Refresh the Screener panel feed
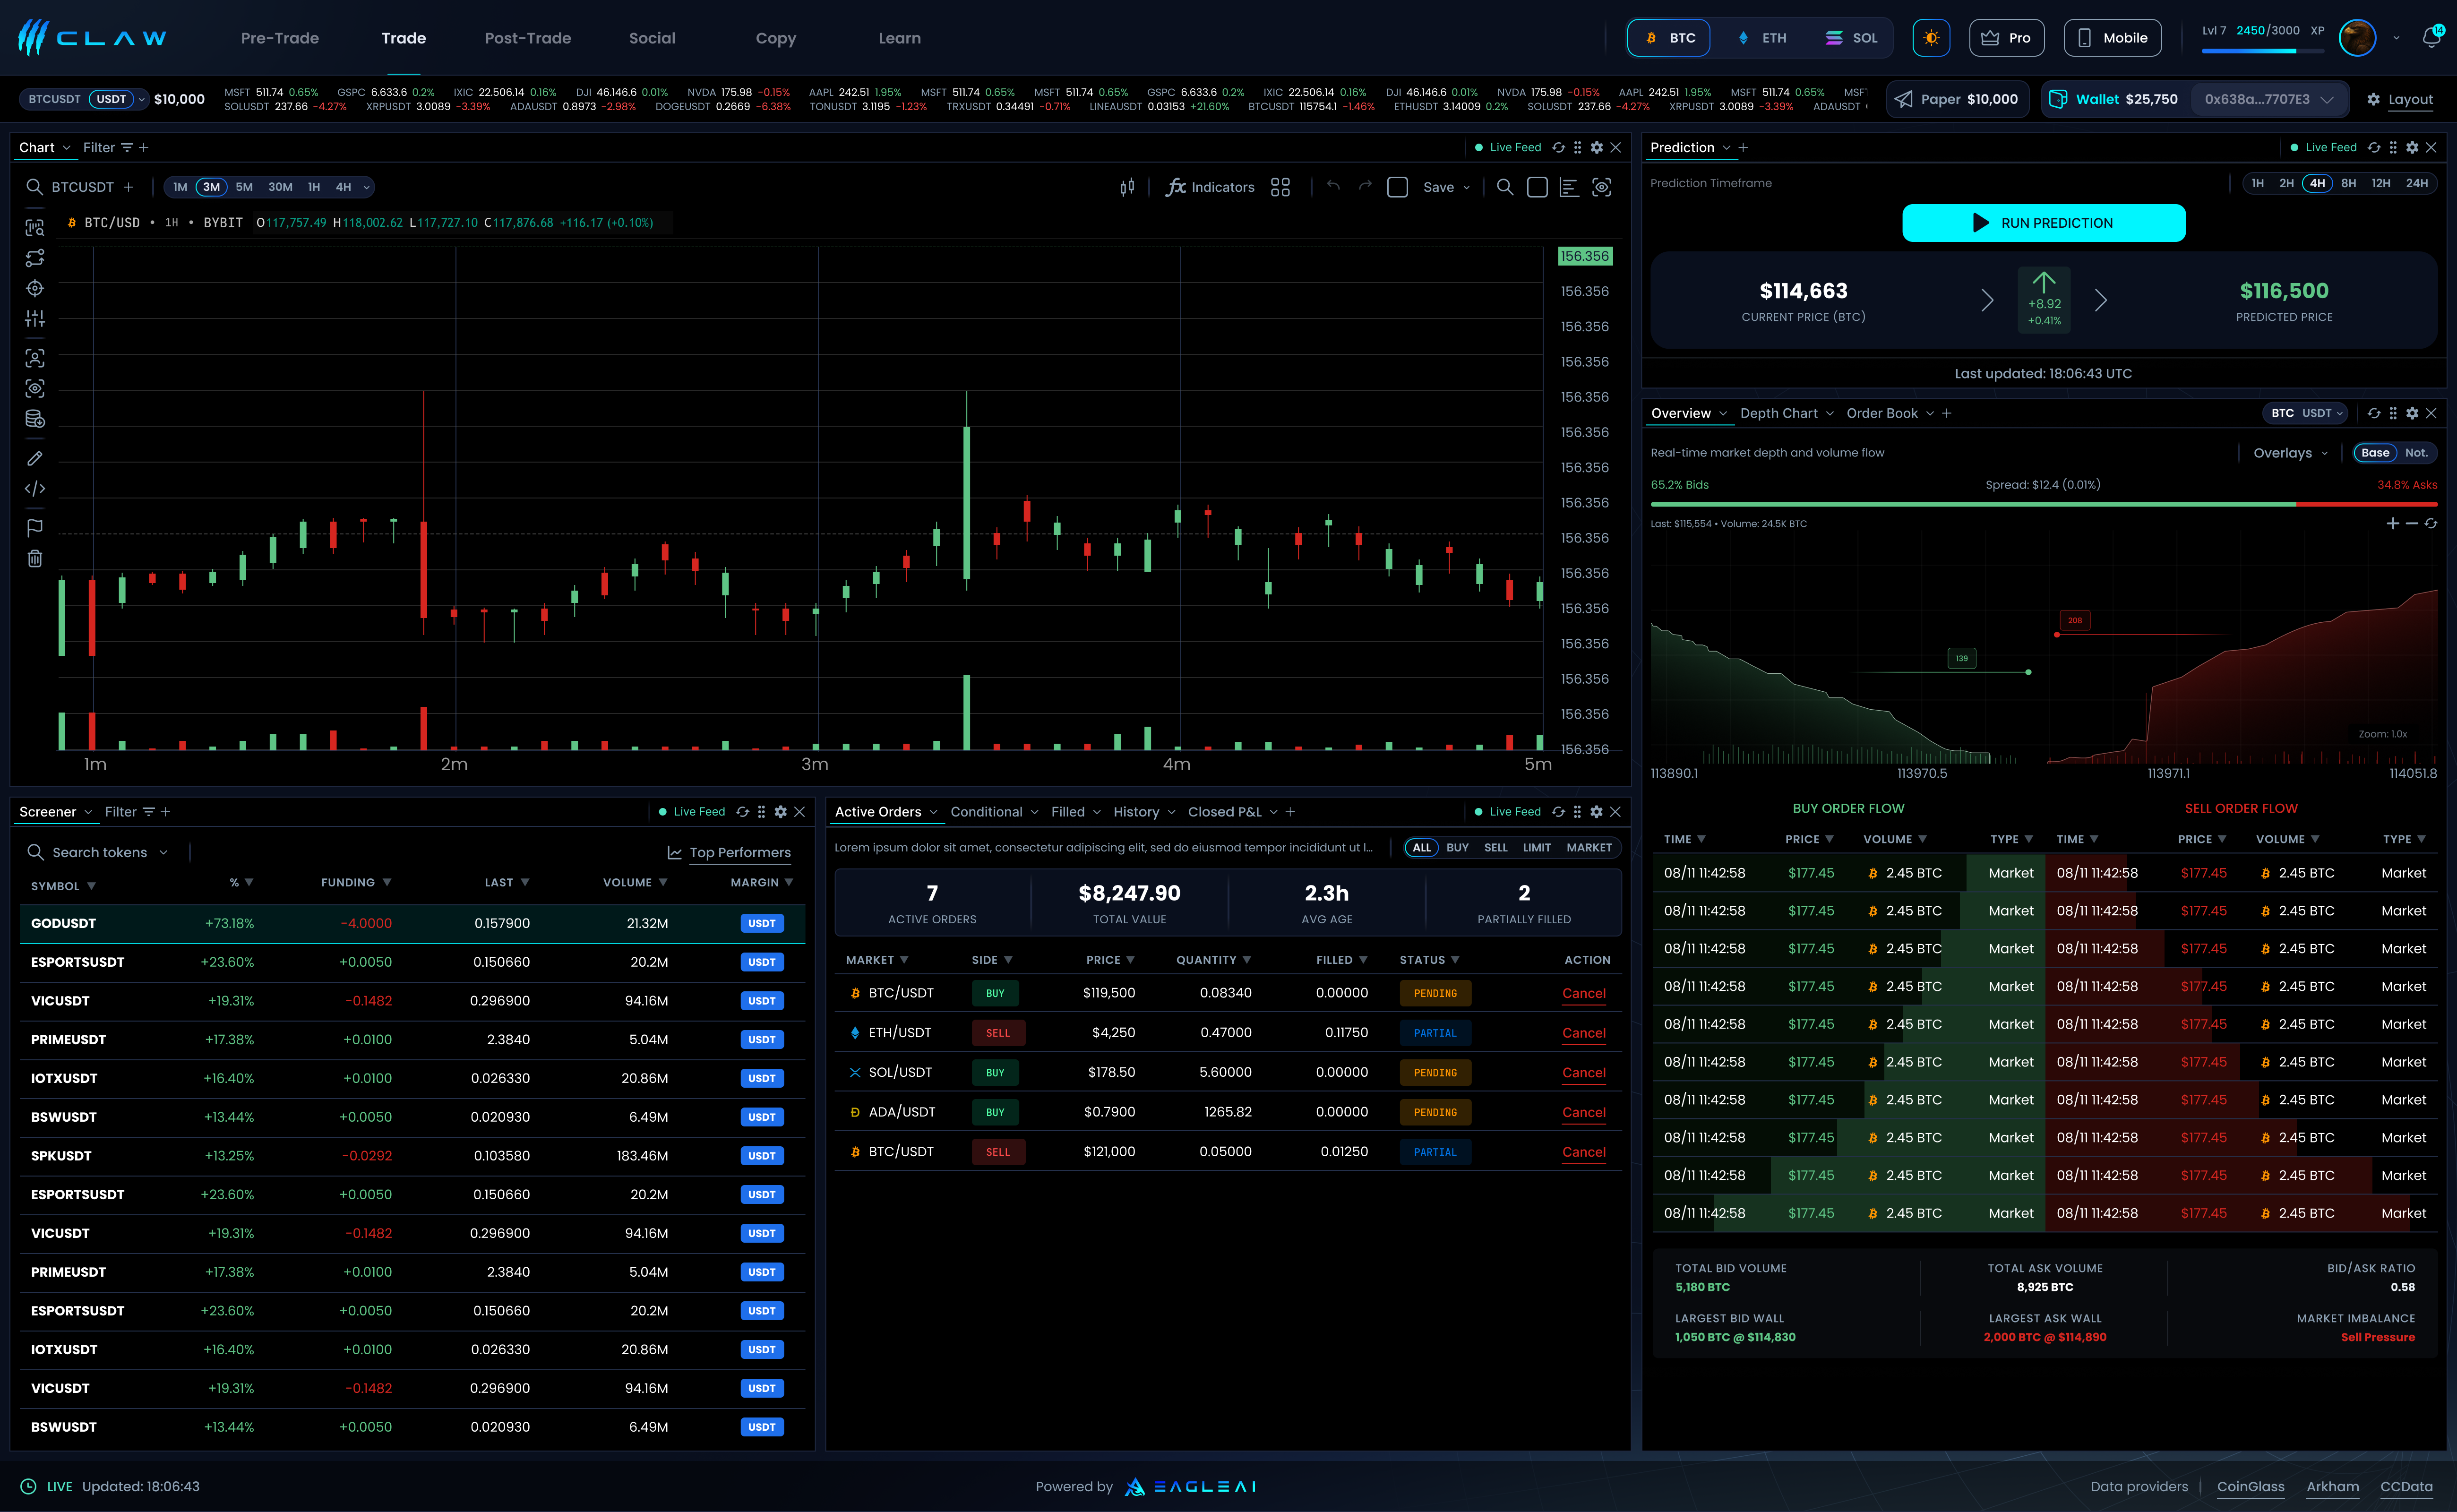The image size is (2457, 1512). [x=742, y=812]
